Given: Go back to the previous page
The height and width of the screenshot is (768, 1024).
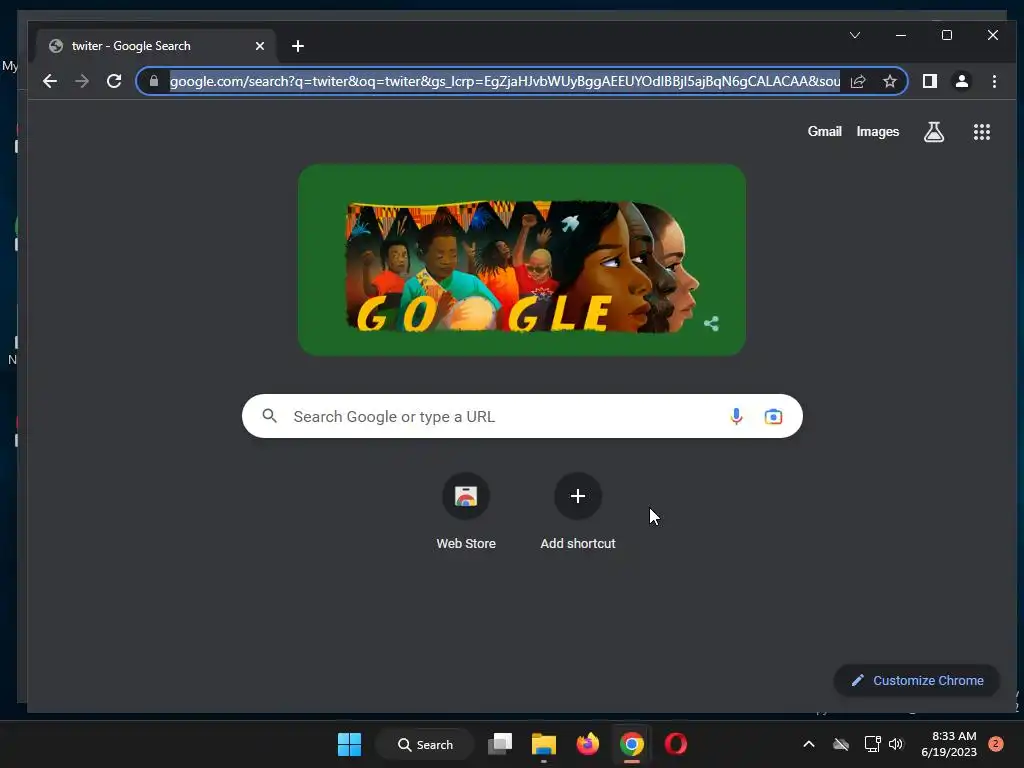Looking at the screenshot, I should coord(50,81).
